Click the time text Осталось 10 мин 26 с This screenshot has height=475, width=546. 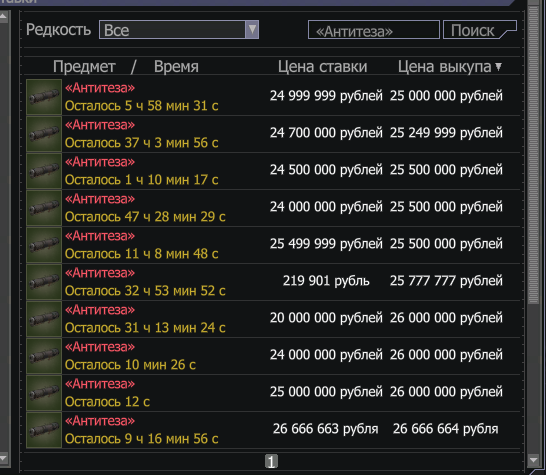click(x=130, y=365)
